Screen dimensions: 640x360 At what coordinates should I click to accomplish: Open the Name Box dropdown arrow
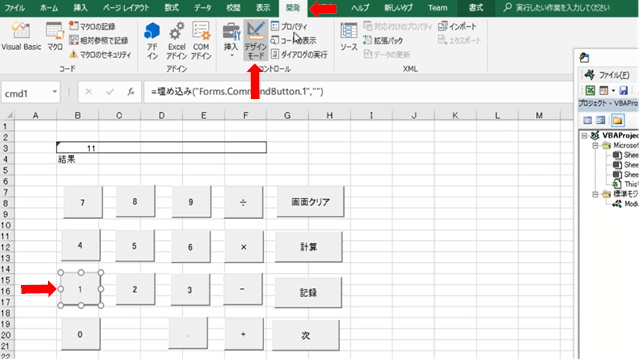(x=55, y=92)
